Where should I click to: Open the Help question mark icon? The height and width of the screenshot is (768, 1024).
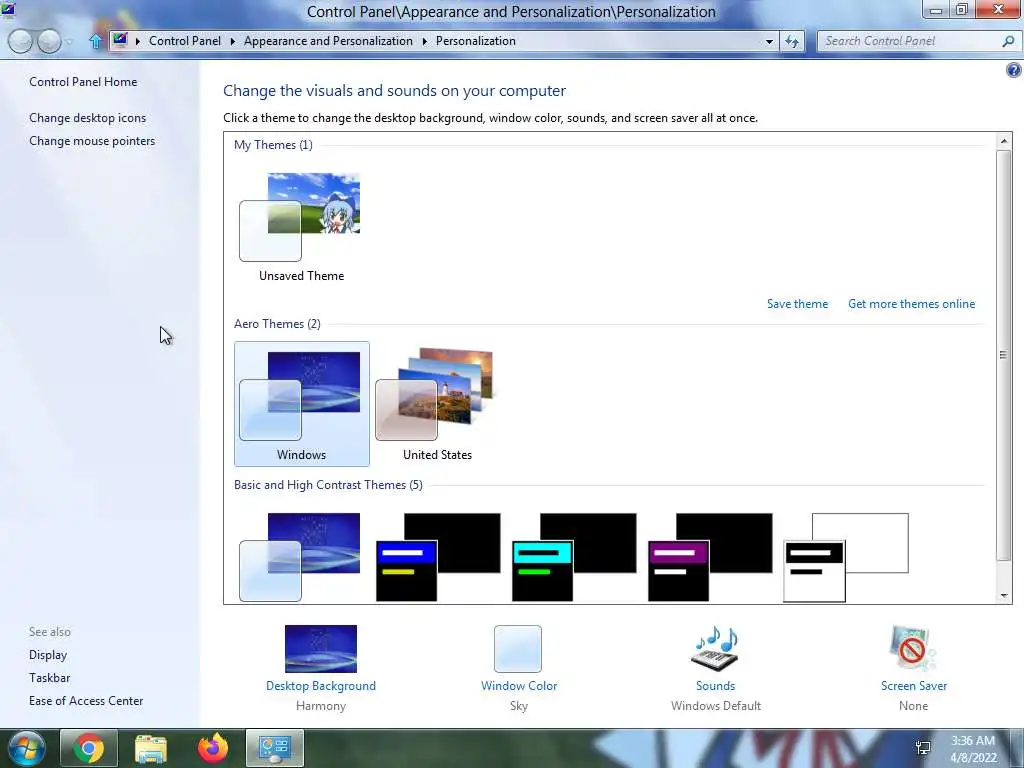pyautogui.click(x=1014, y=70)
